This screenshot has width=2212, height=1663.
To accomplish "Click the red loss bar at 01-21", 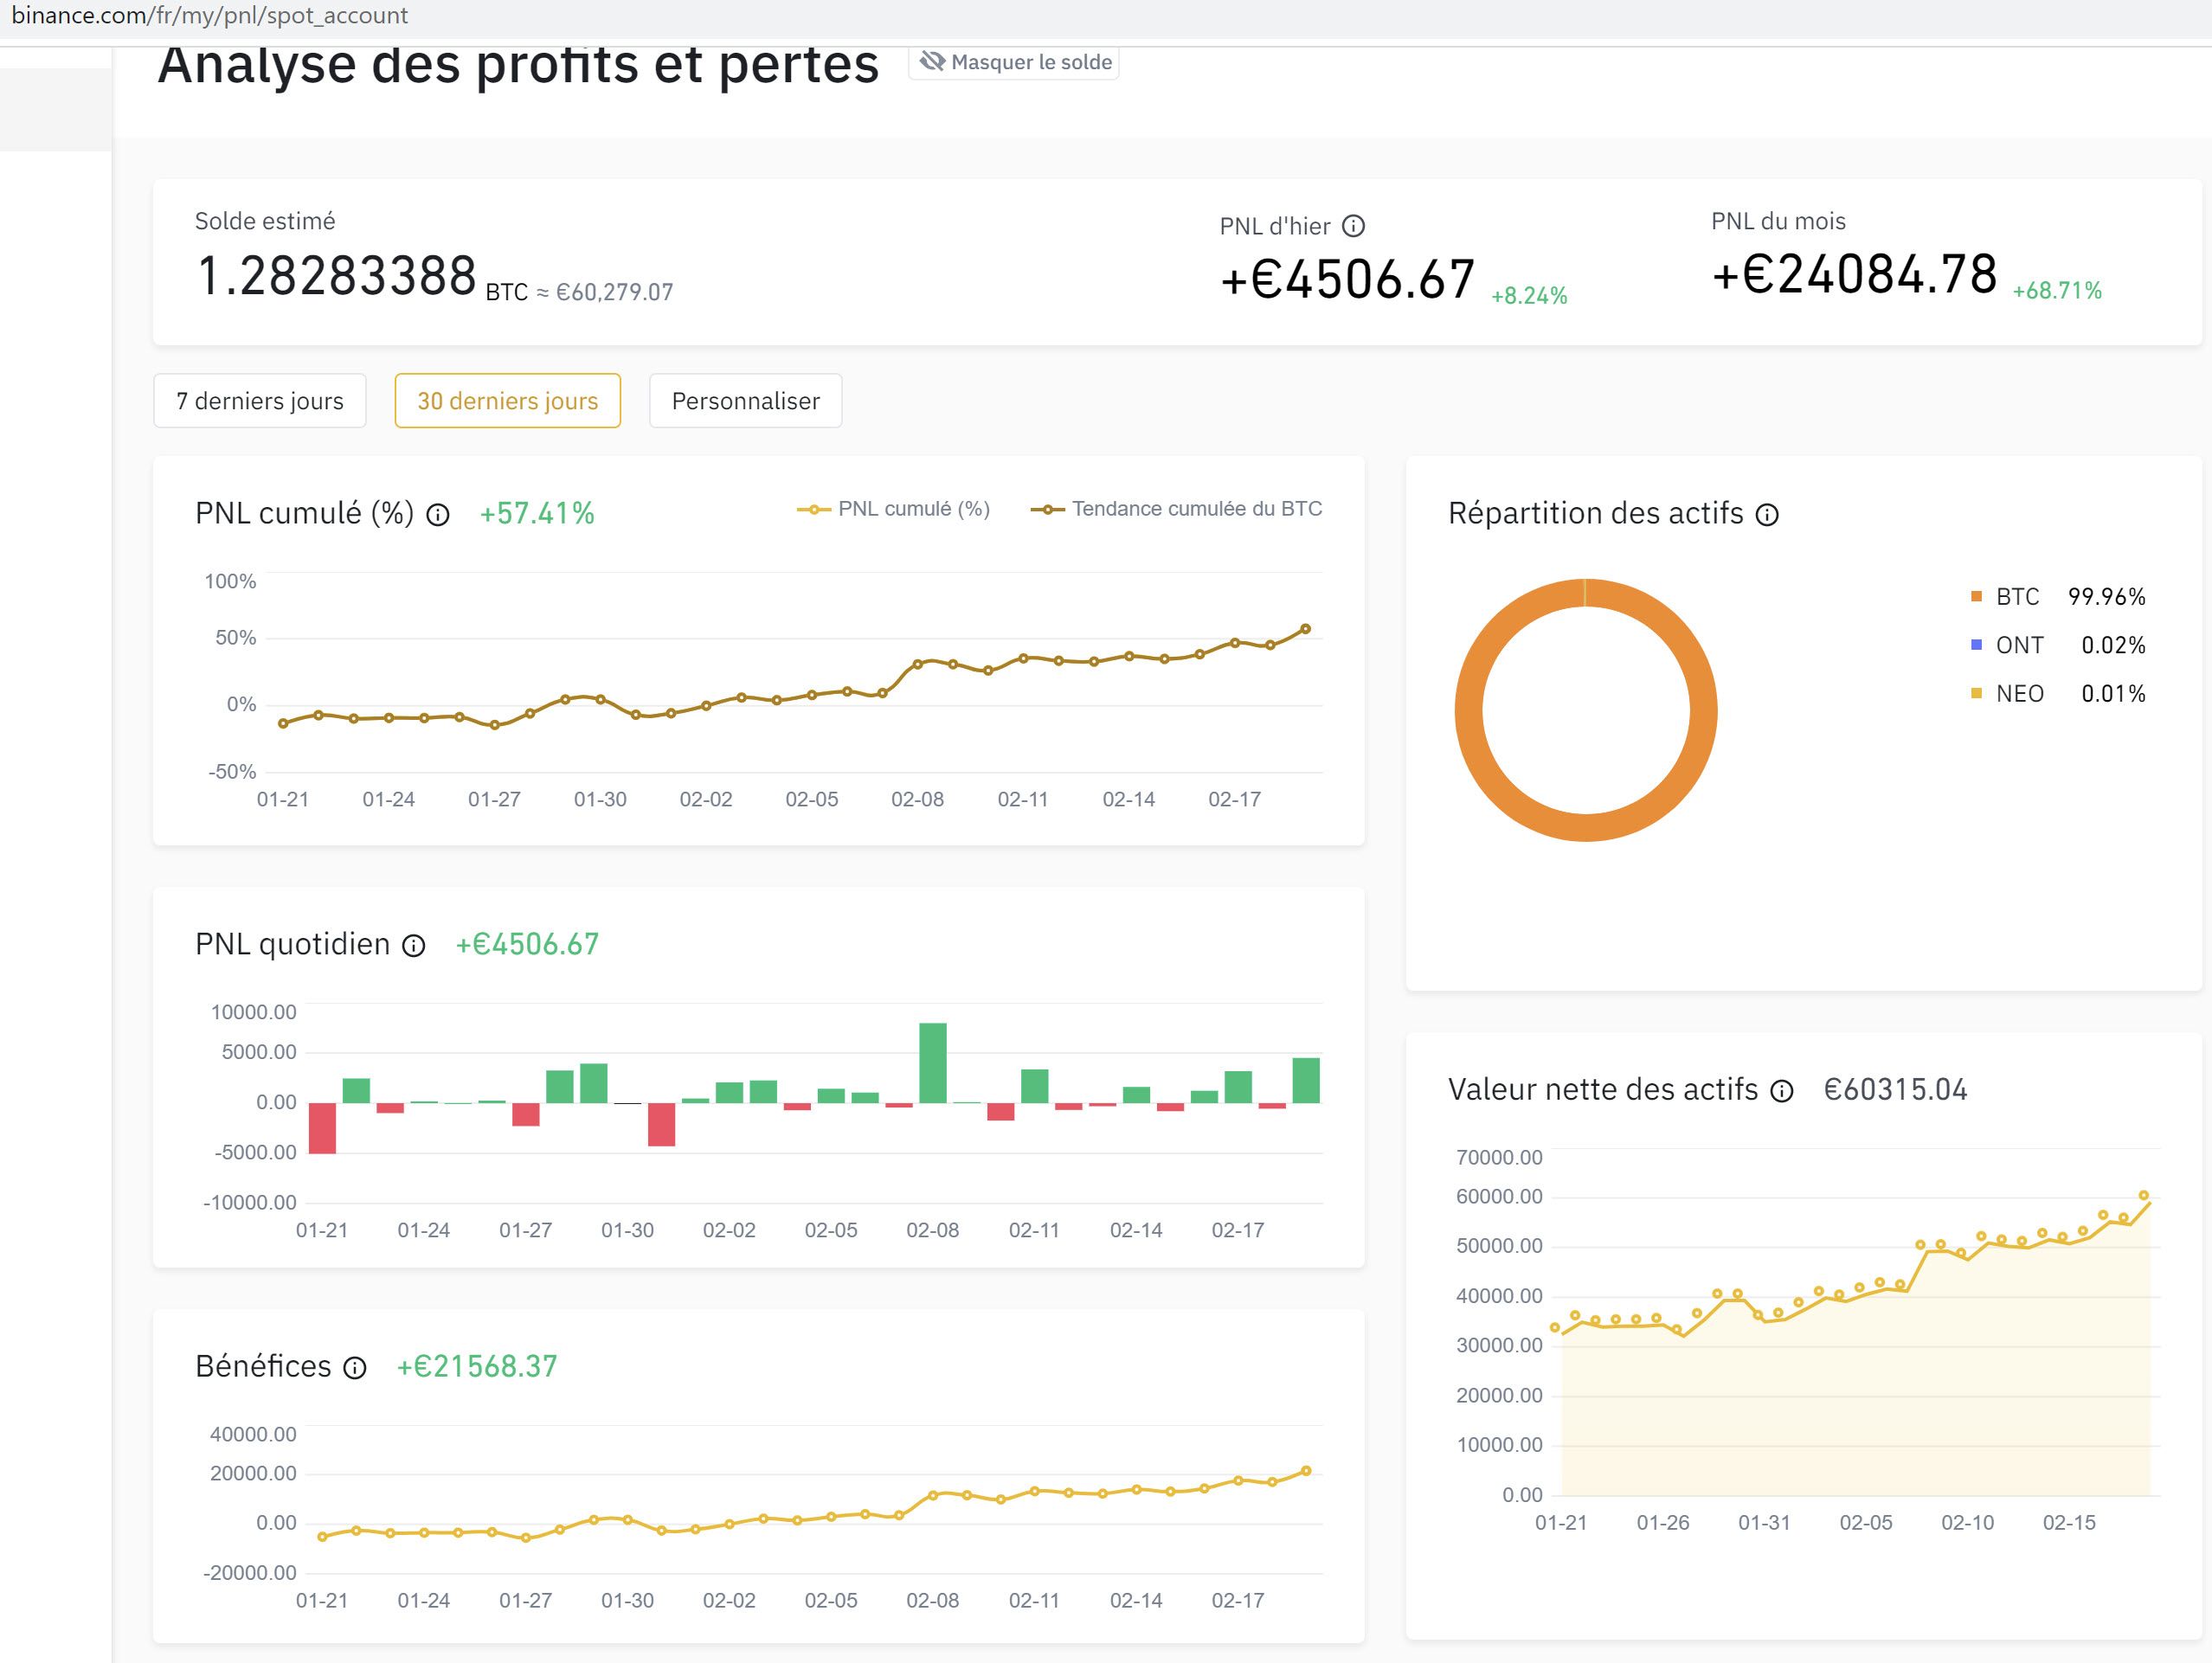I will tap(322, 1128).
